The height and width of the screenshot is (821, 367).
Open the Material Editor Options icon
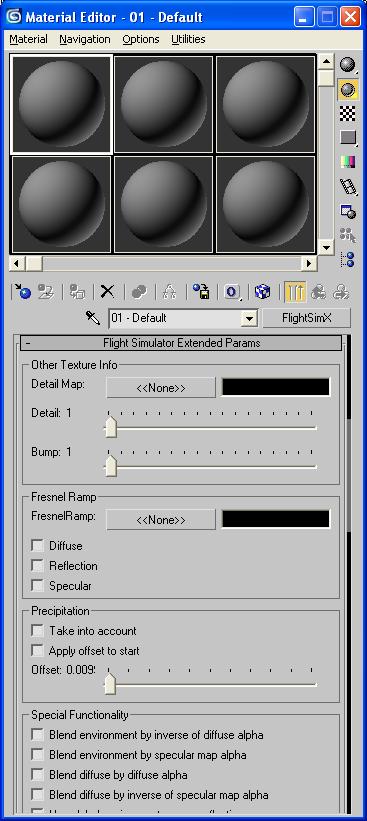(348, 211)
